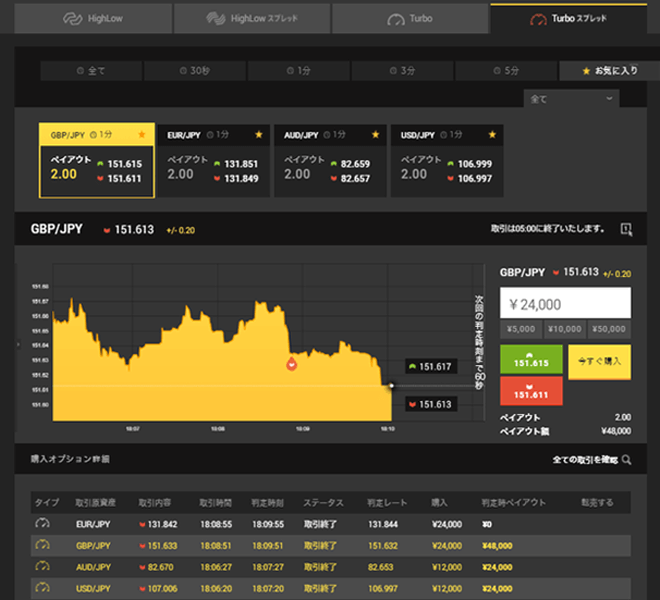Click the 18:08:55 trade time cell
The width and height of the screenshot is (660, 600).
(216, 524)
